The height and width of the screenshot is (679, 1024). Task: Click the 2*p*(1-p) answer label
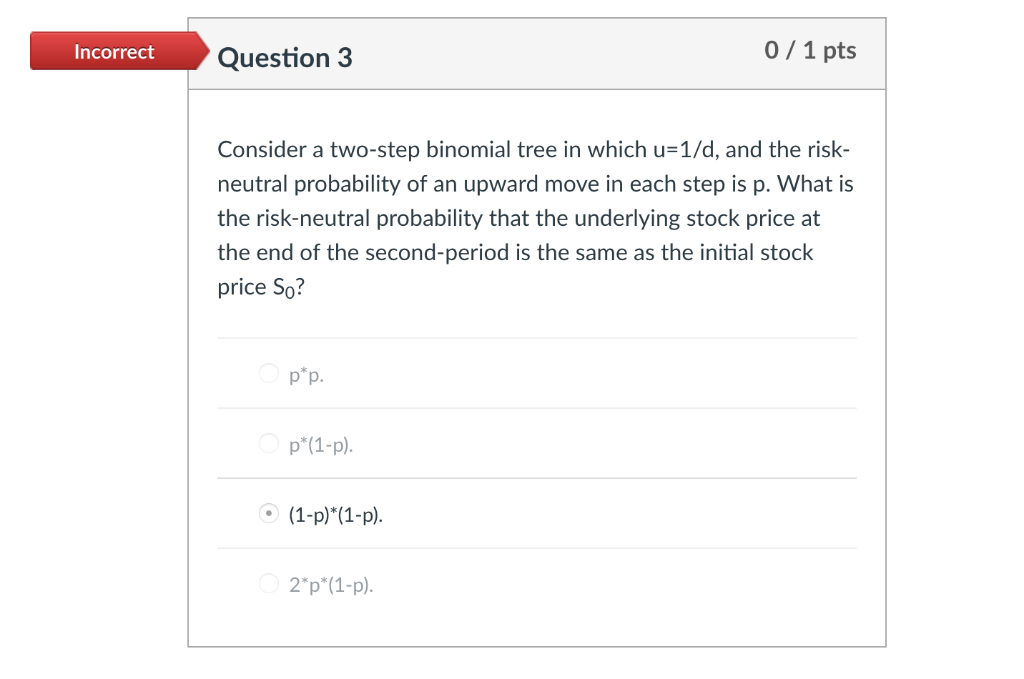[x=329, y=584]
